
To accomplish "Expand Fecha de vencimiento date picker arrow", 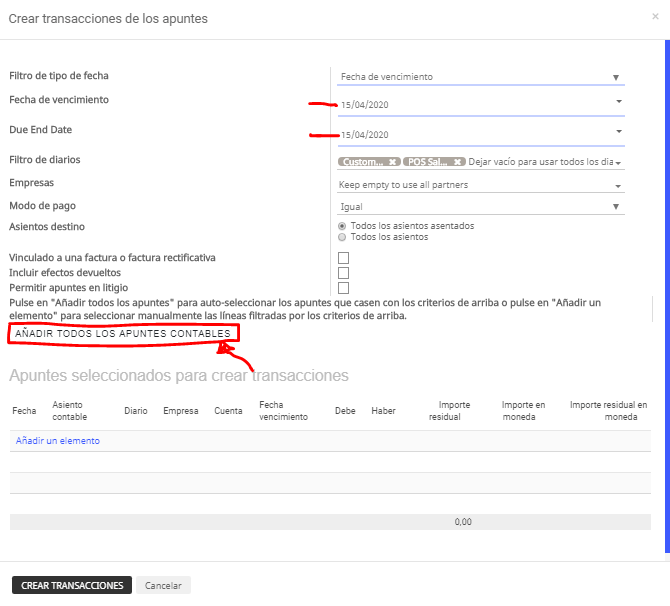I will coord(619,101).
